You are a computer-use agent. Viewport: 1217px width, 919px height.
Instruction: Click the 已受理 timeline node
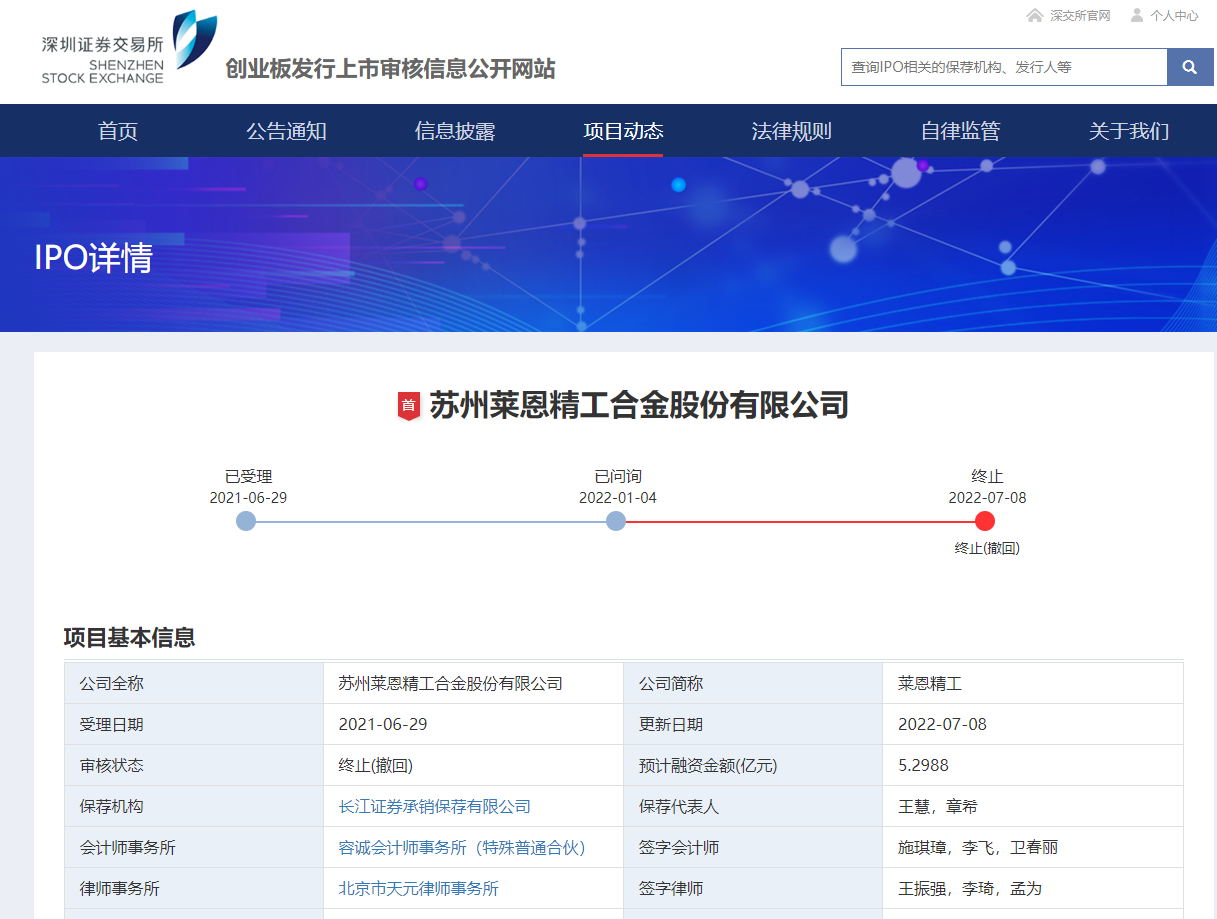click(x=246, y=521)
